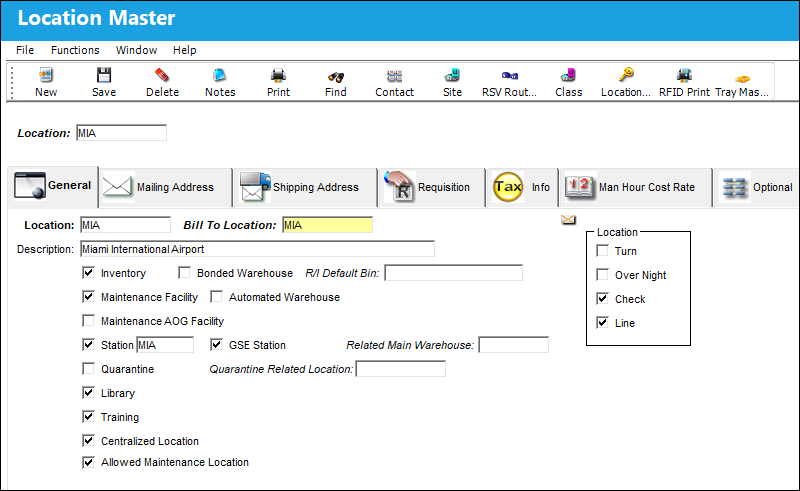Select the General tab
The height and width of the screenshot is (491, 800).
[53, 186]
